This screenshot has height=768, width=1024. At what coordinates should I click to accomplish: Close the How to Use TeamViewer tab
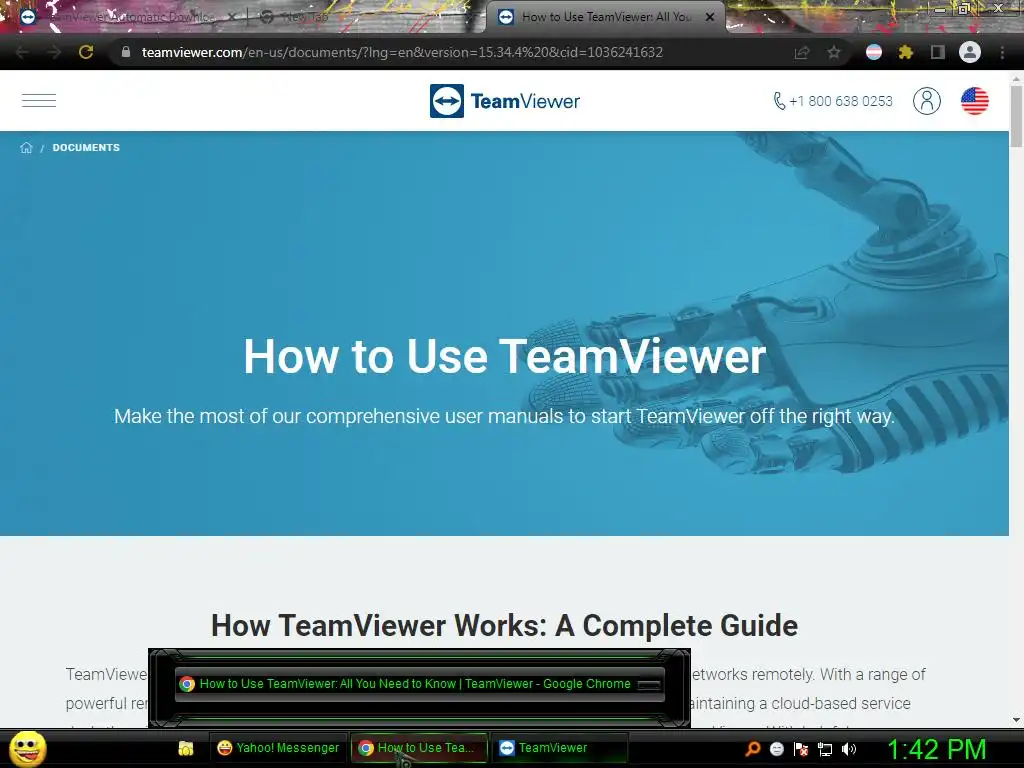click(710, 17)
